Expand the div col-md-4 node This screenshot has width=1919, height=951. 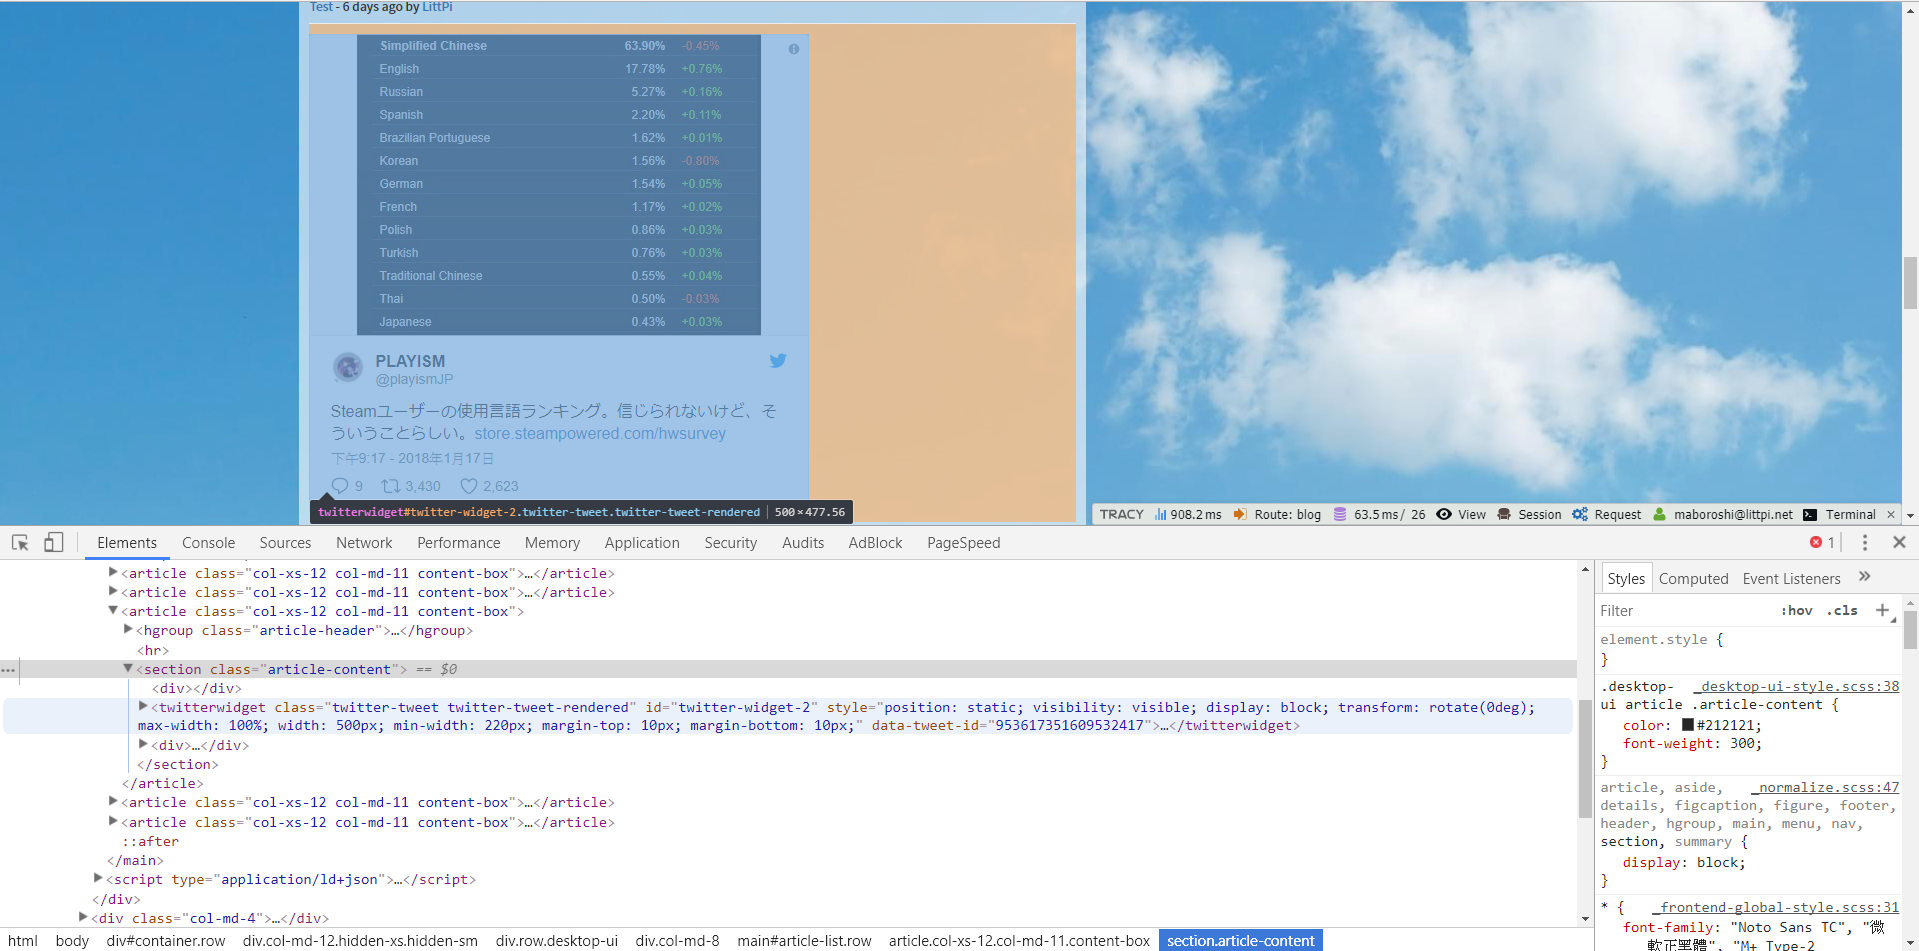[83, 917]
